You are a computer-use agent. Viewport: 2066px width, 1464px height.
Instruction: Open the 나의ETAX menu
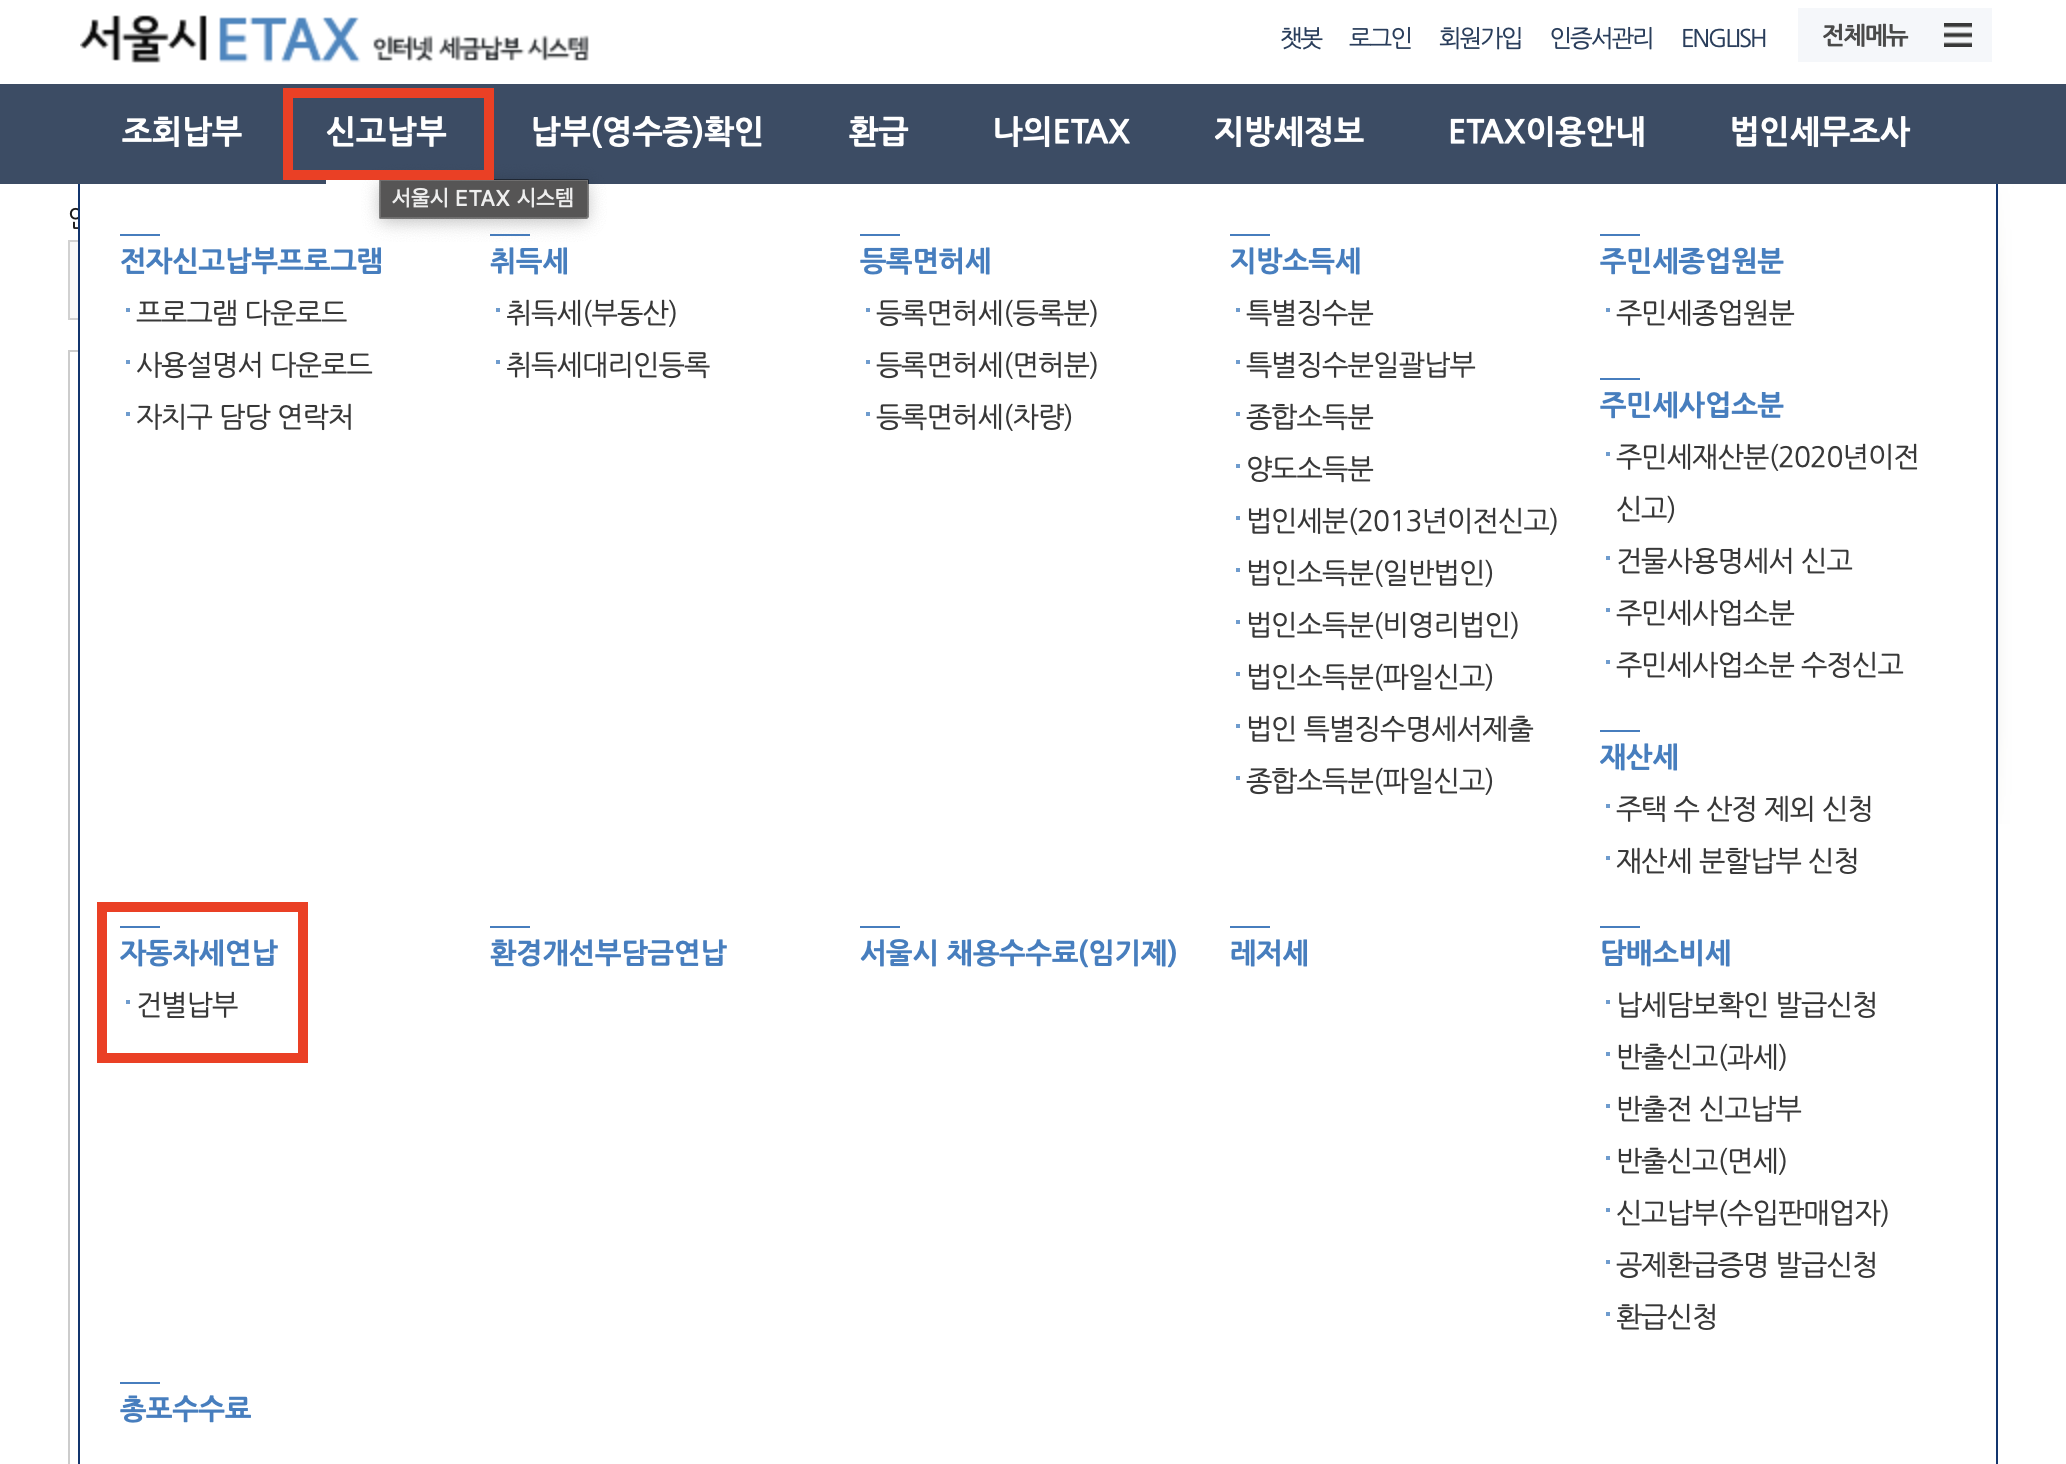point(1061,131)
